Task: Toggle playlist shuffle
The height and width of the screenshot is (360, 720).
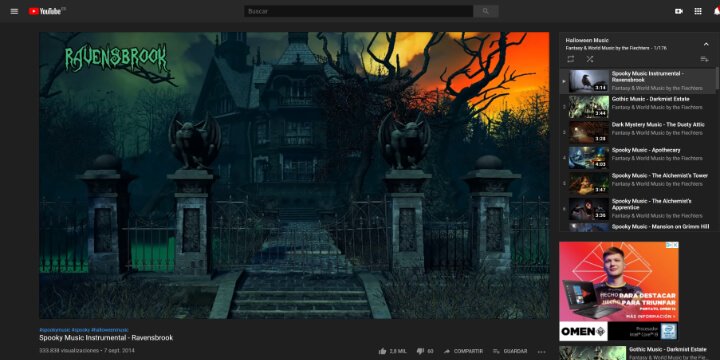Action: [x=590, y=59]
